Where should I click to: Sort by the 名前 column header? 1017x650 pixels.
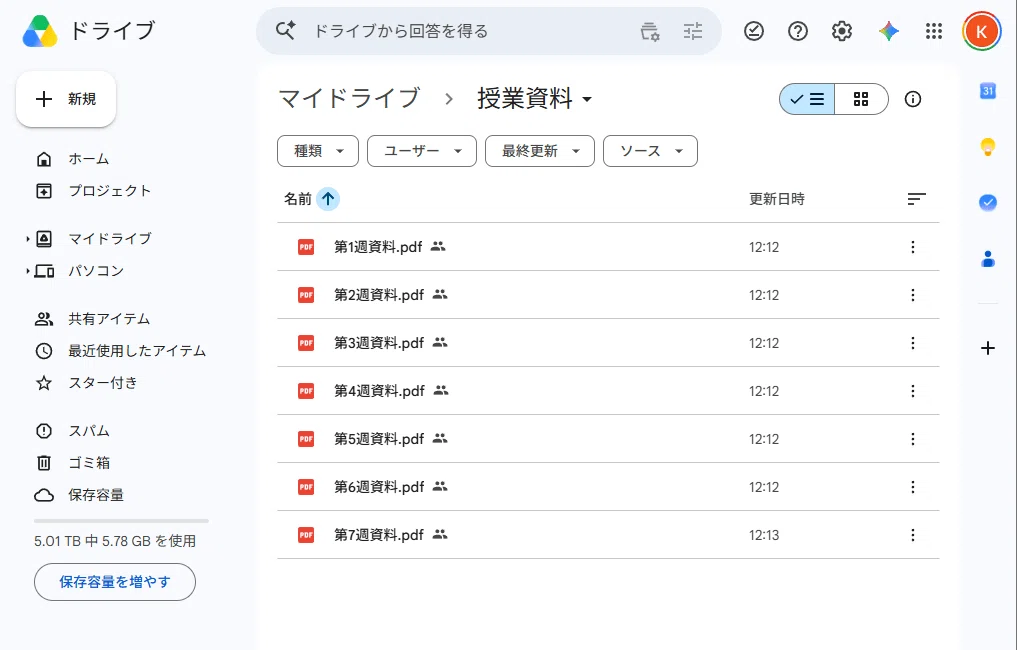click(x=298, y=199)
